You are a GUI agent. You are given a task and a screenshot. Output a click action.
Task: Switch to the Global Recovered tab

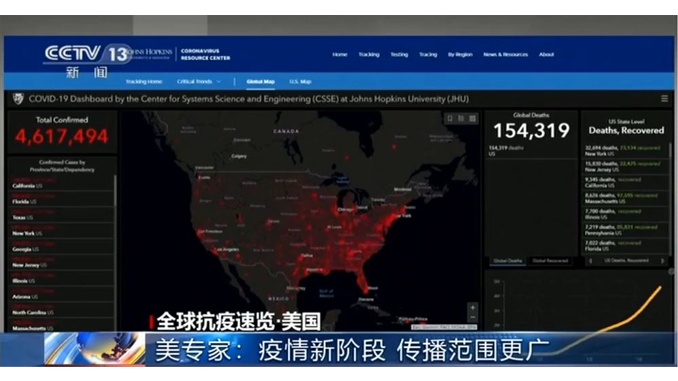(x=550, y=261)
